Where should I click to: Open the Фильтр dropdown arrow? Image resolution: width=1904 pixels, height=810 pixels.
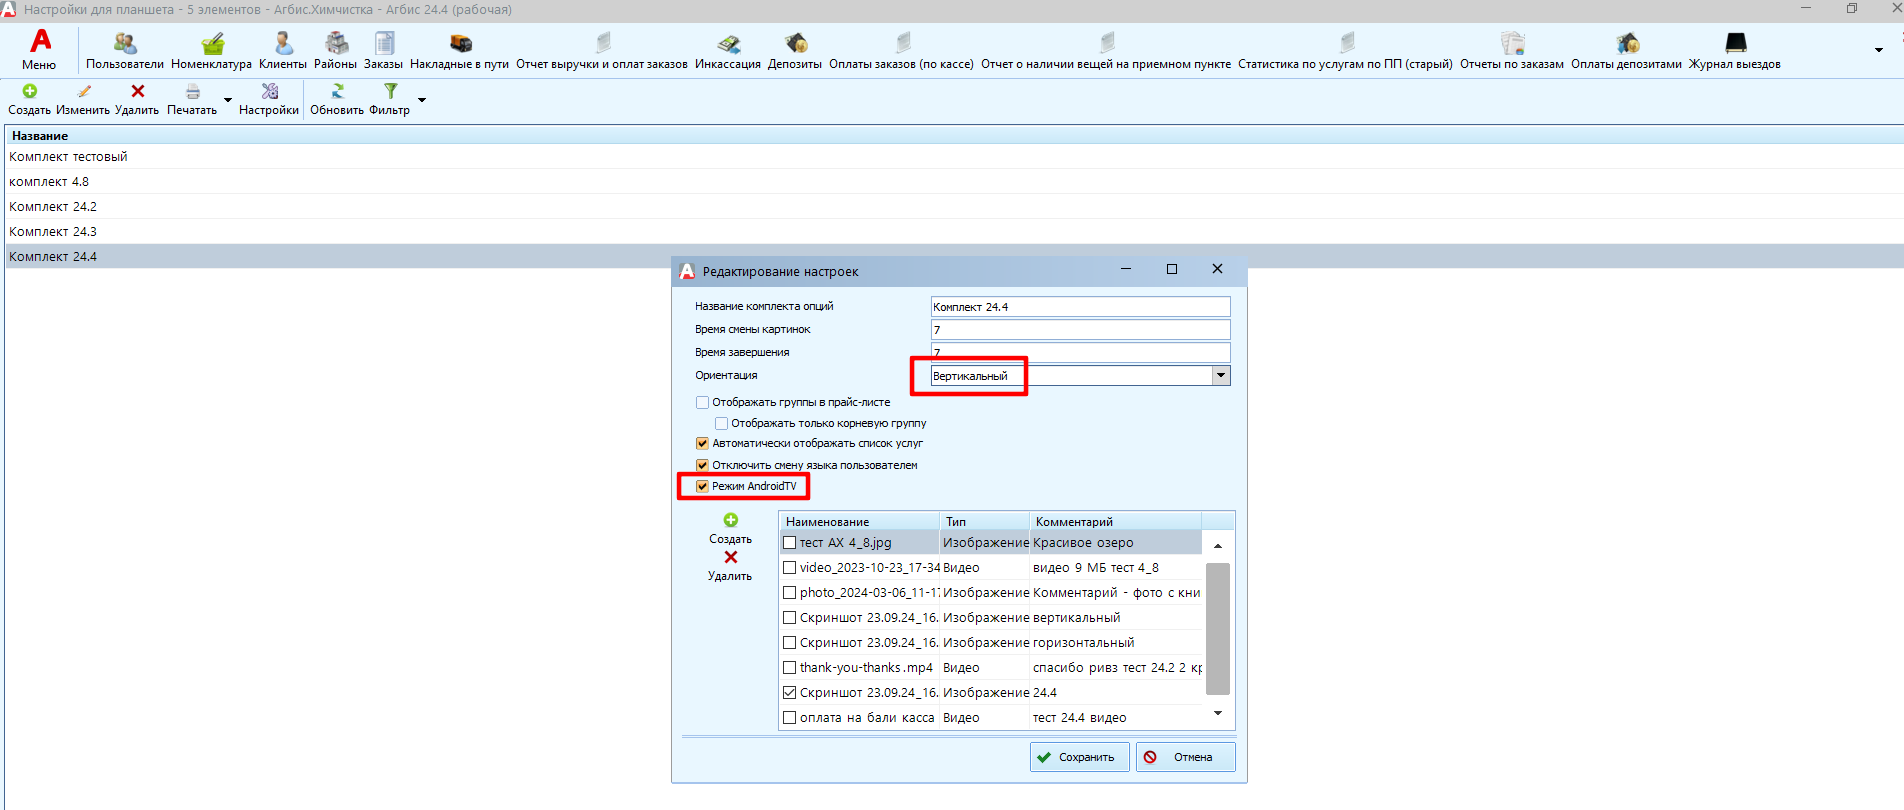[422, 100]
